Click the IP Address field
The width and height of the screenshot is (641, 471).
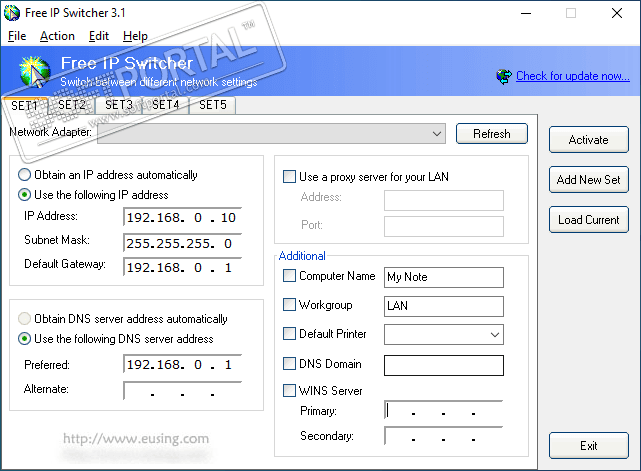(182, 217)
